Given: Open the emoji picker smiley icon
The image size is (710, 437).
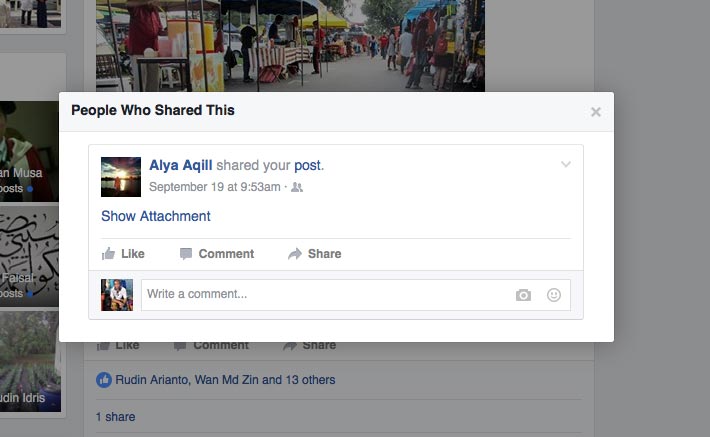Looking at the screenshot, I should click(554, 295).
